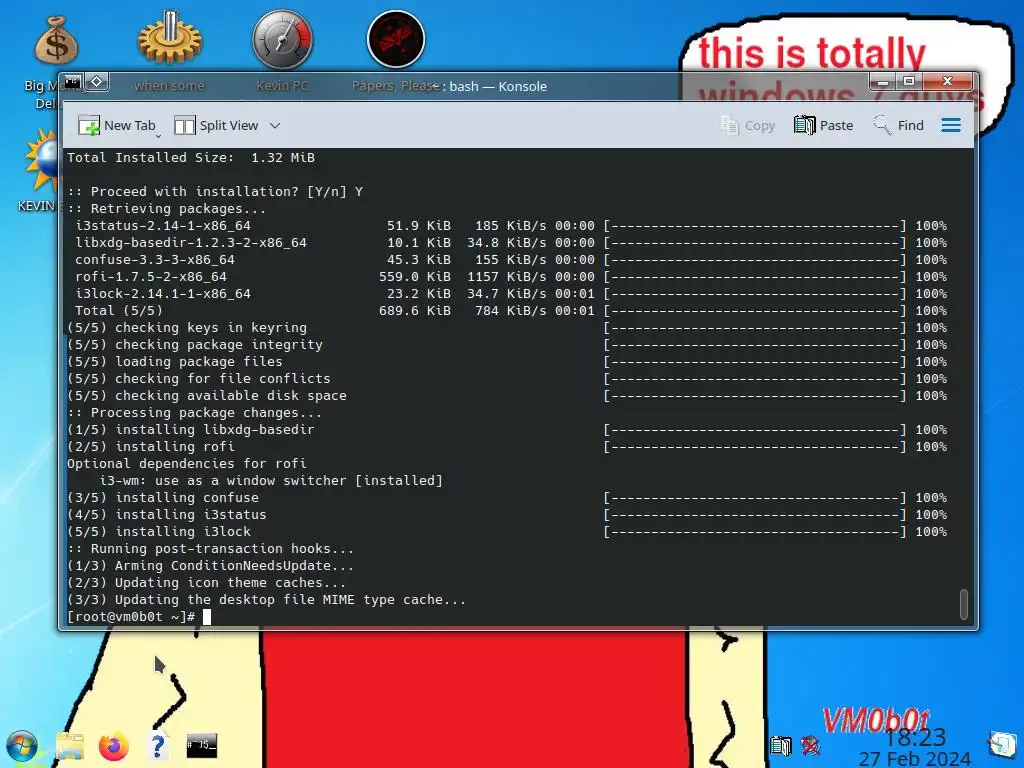Click '(1/3) Arming ConditionNeedsUpdate...' line
The image size is (1024, 768).
(210, 565)
